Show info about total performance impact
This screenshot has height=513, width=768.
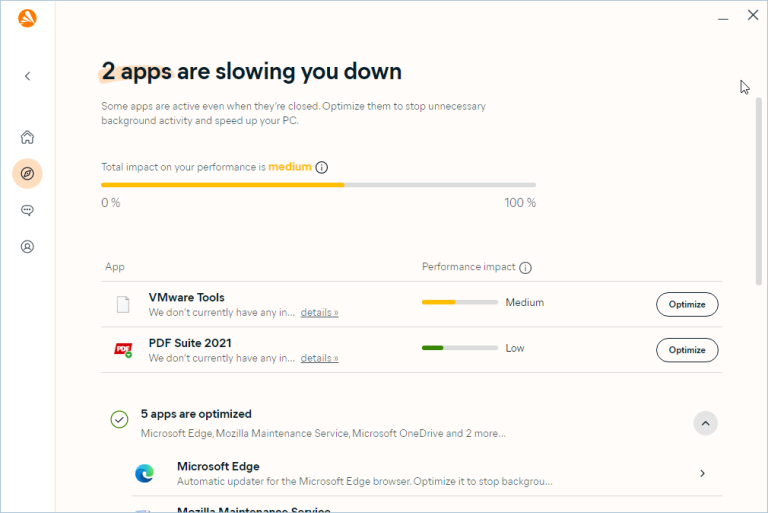coord(322,168)
